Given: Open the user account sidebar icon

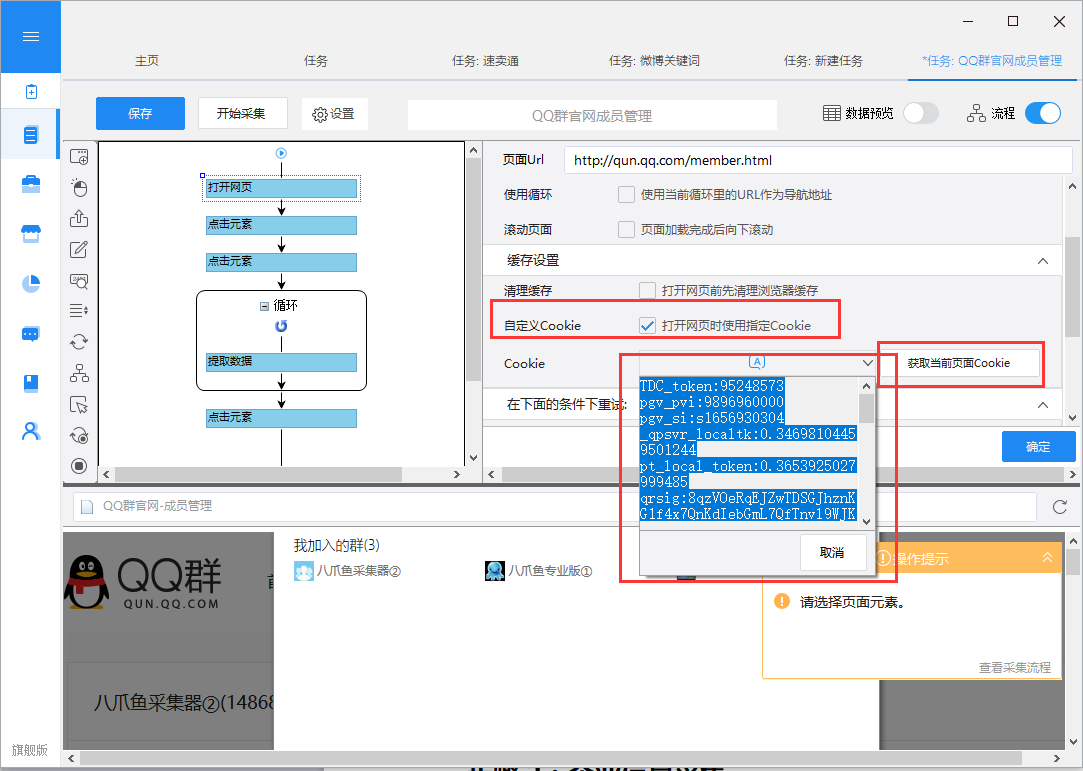Looking at the screenshot, I should click(31, 431).
